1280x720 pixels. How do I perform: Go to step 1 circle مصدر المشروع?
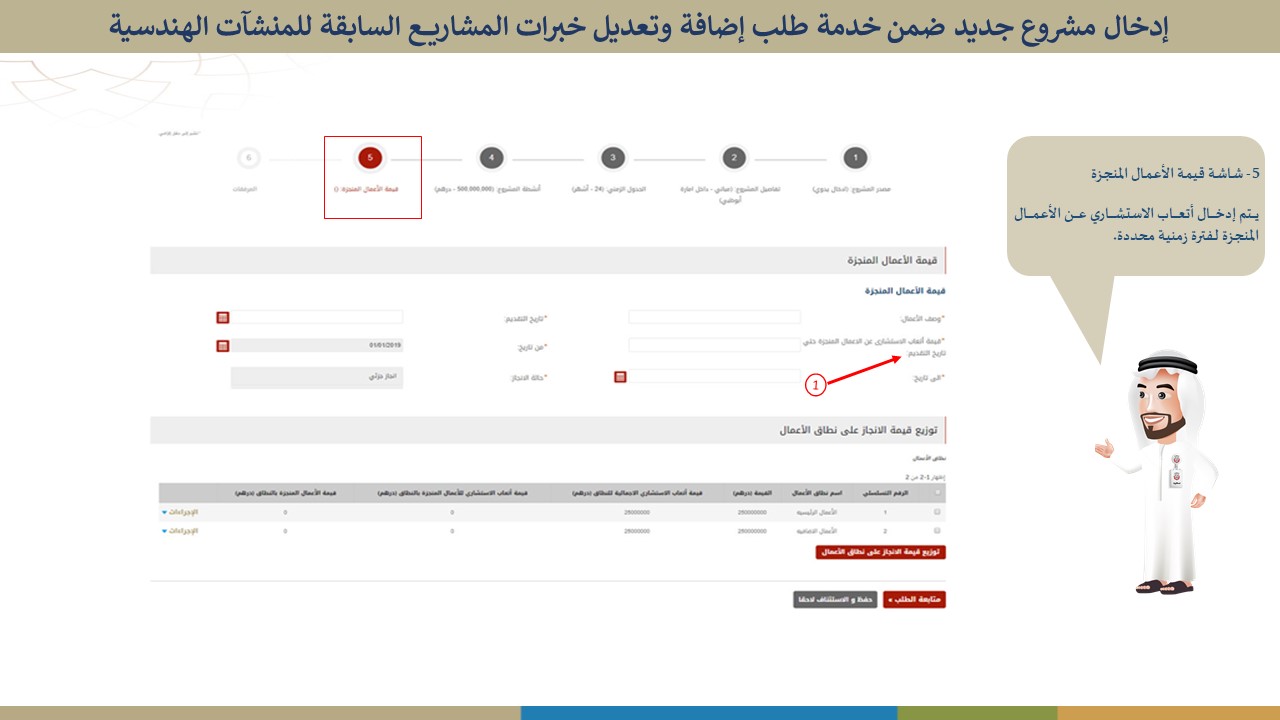tap(854, 158)
